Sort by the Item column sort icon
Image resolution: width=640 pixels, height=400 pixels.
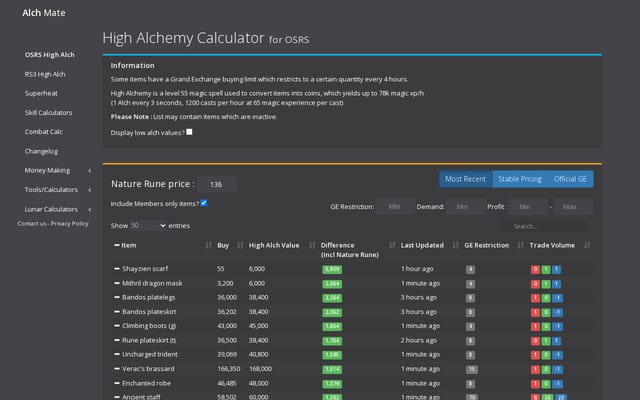coord(209,245)
